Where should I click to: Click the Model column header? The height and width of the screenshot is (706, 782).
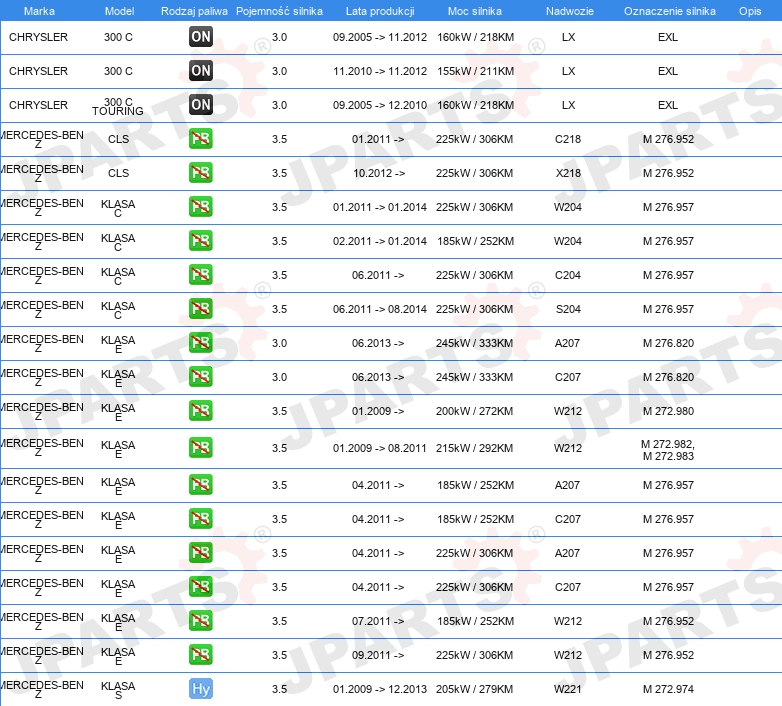click(x=119, y=11)
